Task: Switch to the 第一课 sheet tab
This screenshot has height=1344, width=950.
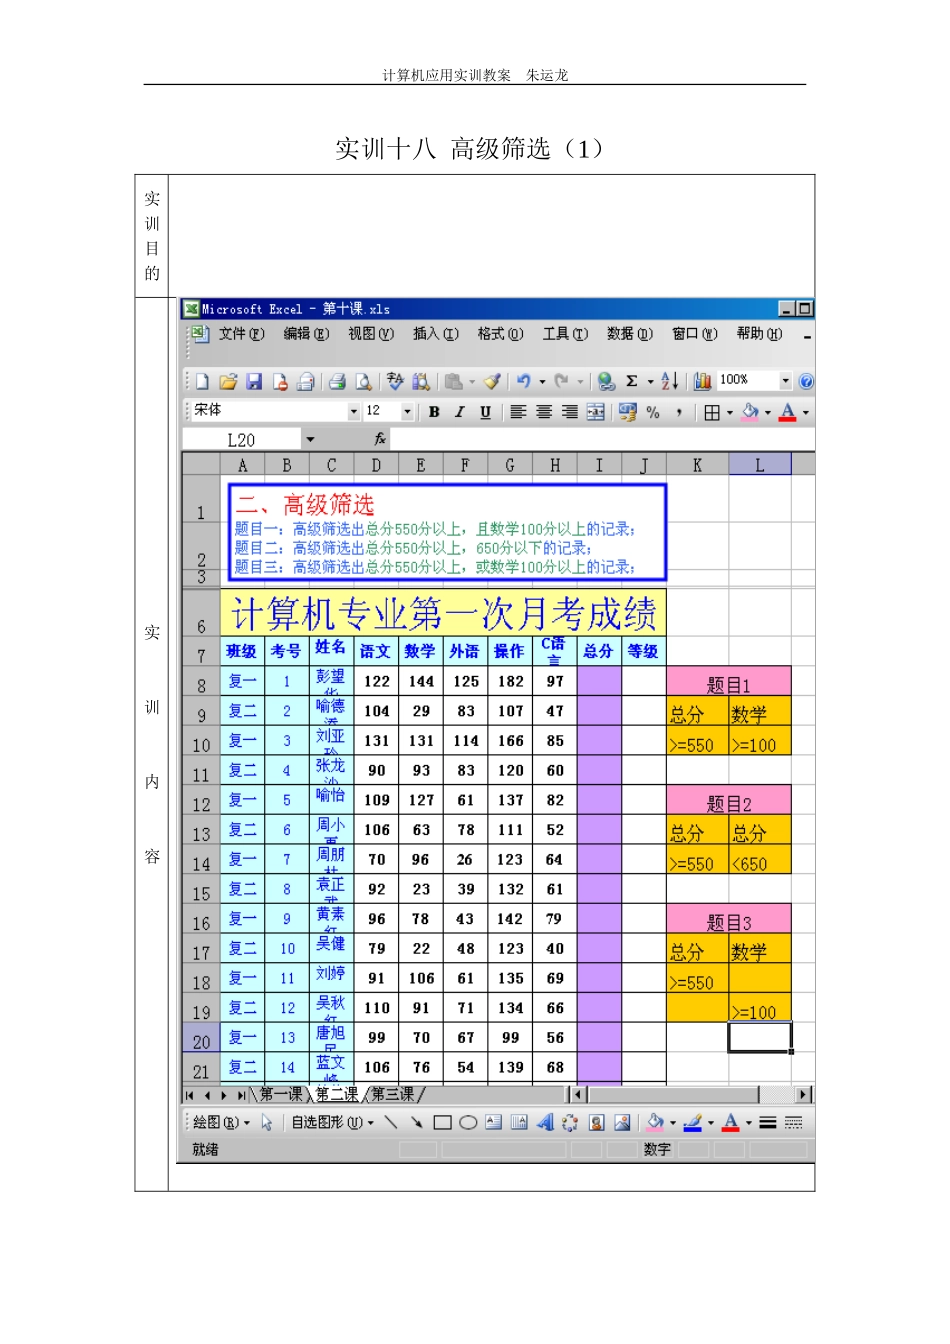Action: coord(281,1095)
